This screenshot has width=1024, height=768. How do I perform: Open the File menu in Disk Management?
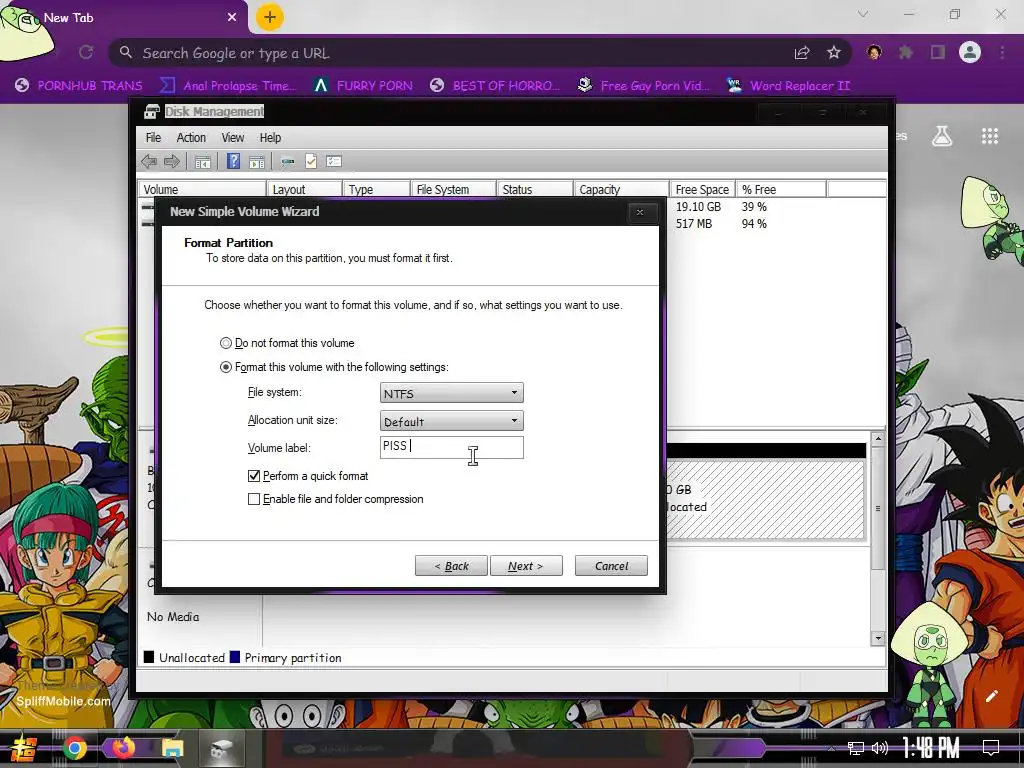153,138
